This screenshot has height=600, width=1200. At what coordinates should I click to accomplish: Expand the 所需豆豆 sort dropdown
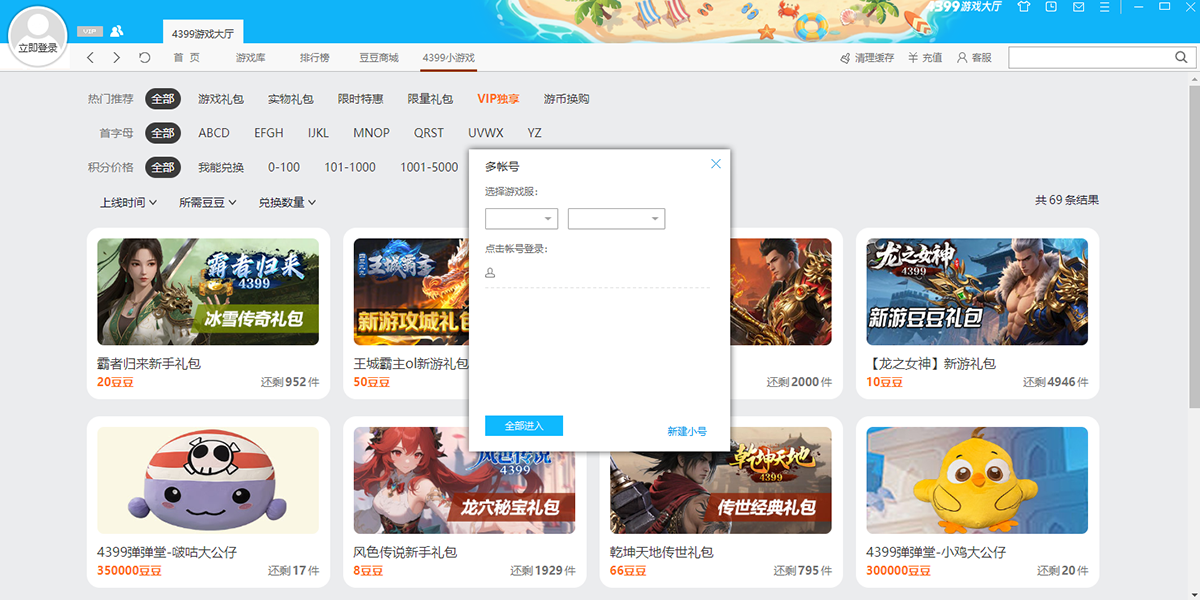pos(208,202)
